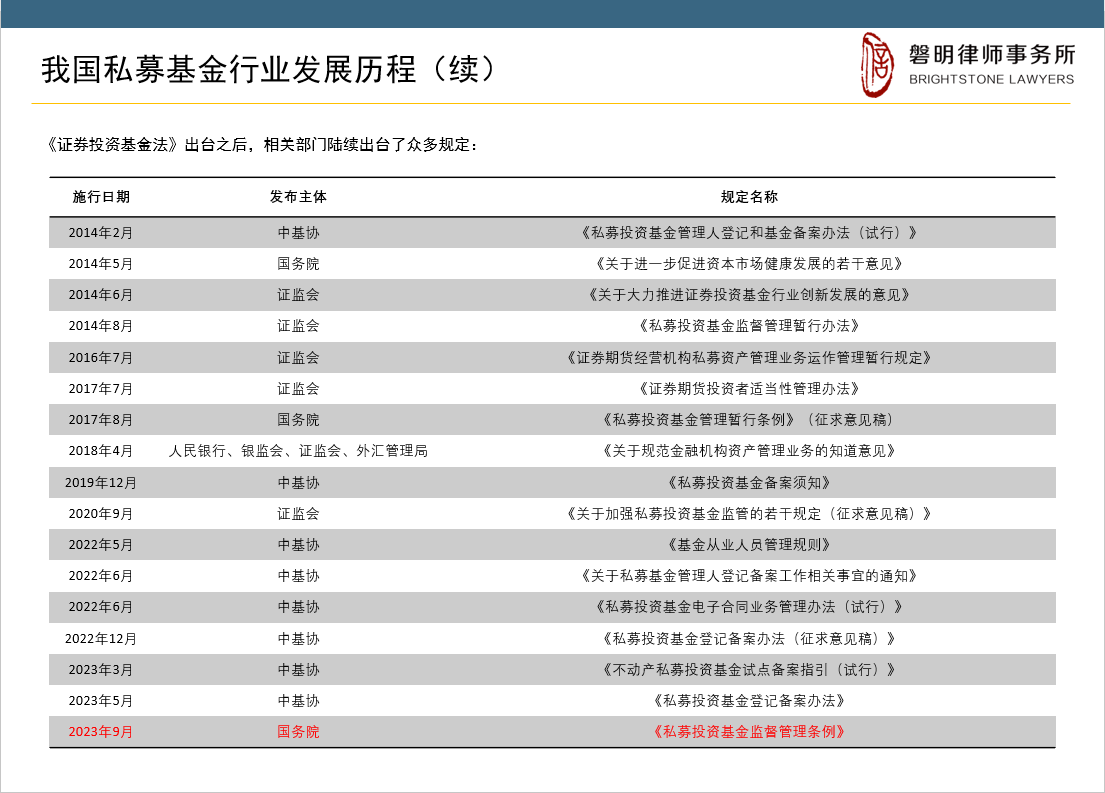This screenshot has height=793, width=1105.
Task: Select 《关于大力推进证券投资基金行业创新发展的意见》
Action: (749, 295)
